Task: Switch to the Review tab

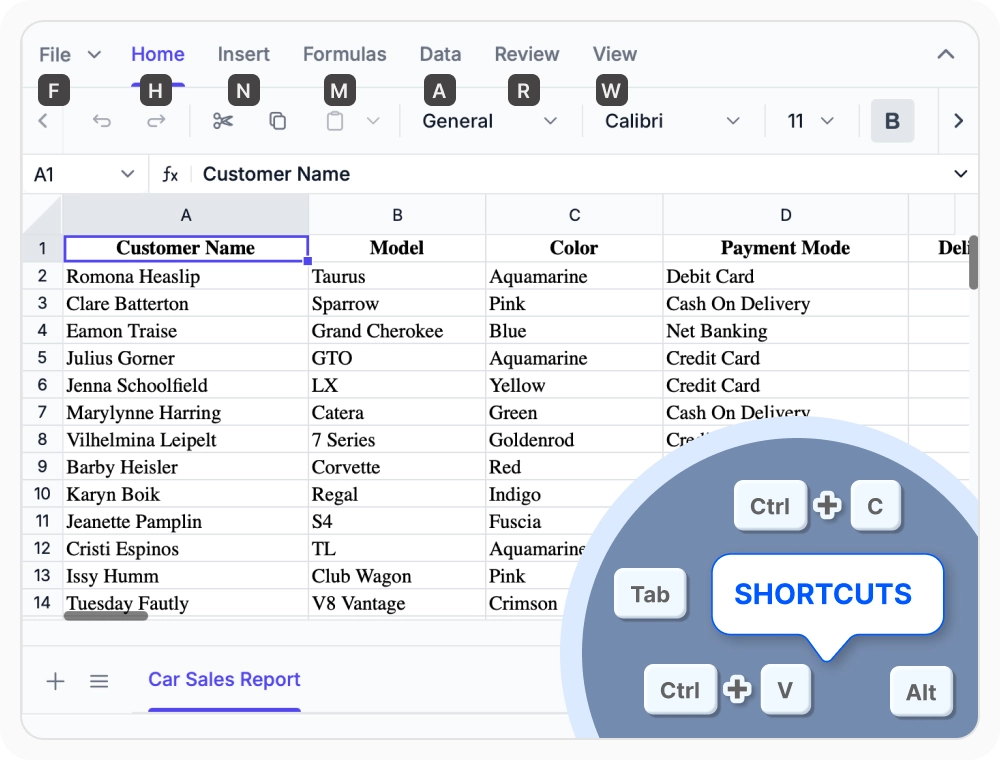Action: tap(527, 55)
